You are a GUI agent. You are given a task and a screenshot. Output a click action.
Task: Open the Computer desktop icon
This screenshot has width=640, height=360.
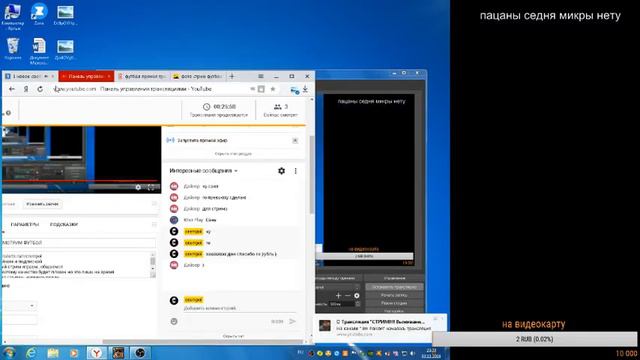[x=13, y=17]
